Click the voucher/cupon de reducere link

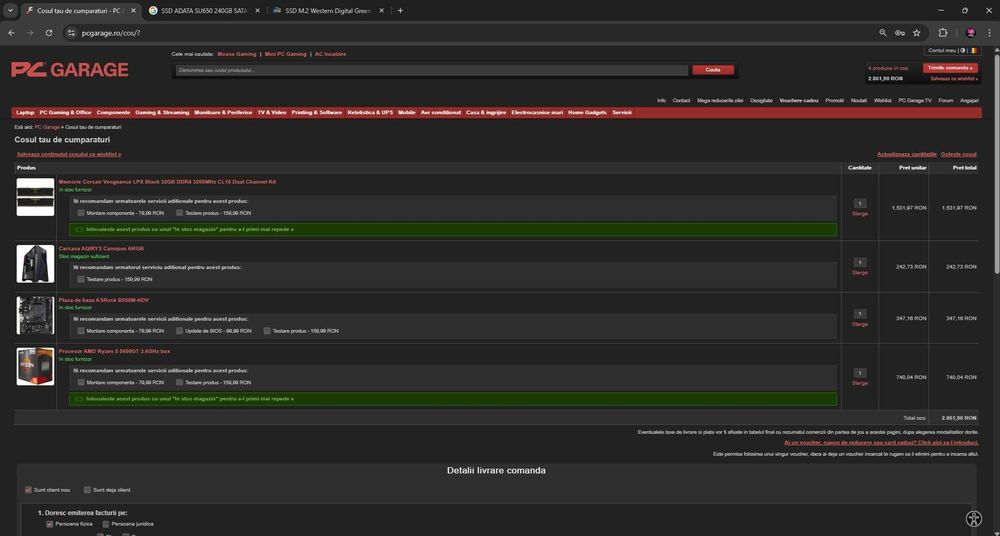[881, 442]
